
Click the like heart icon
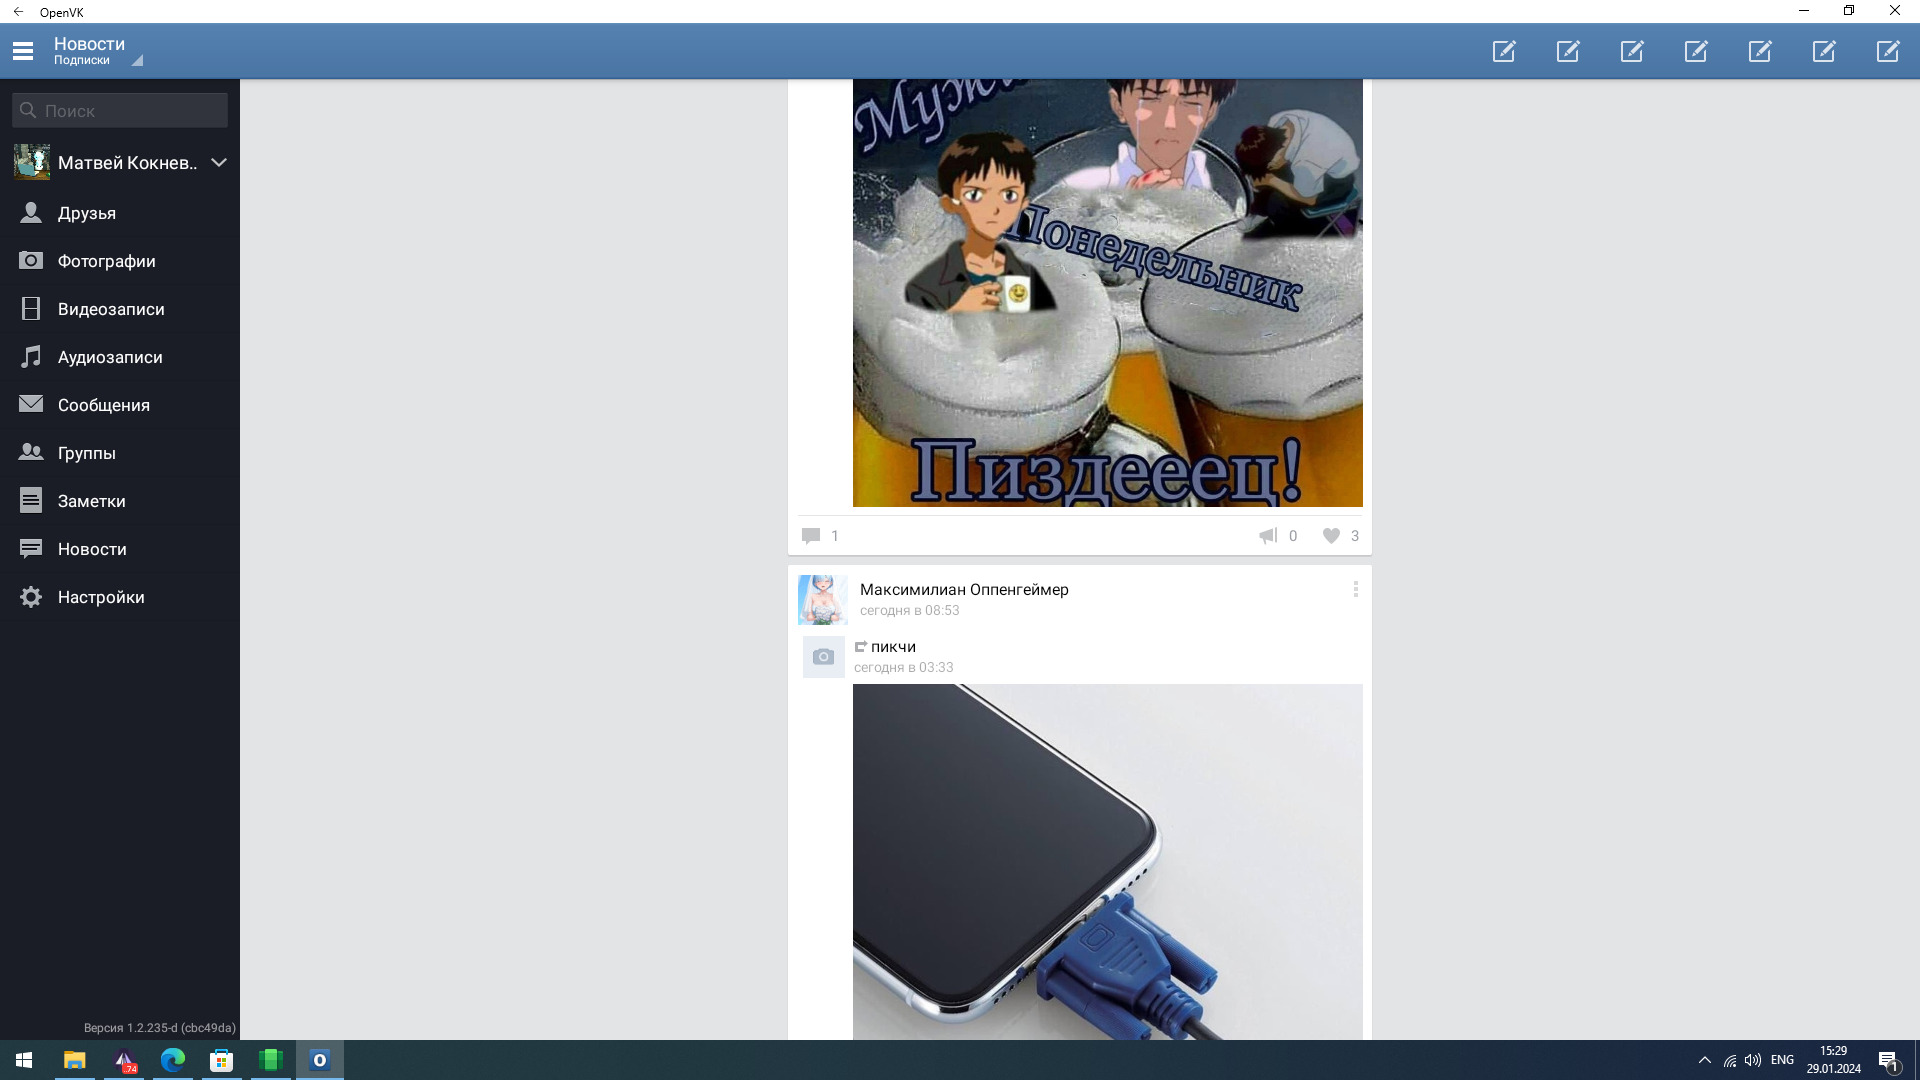tap(1331, 536)
